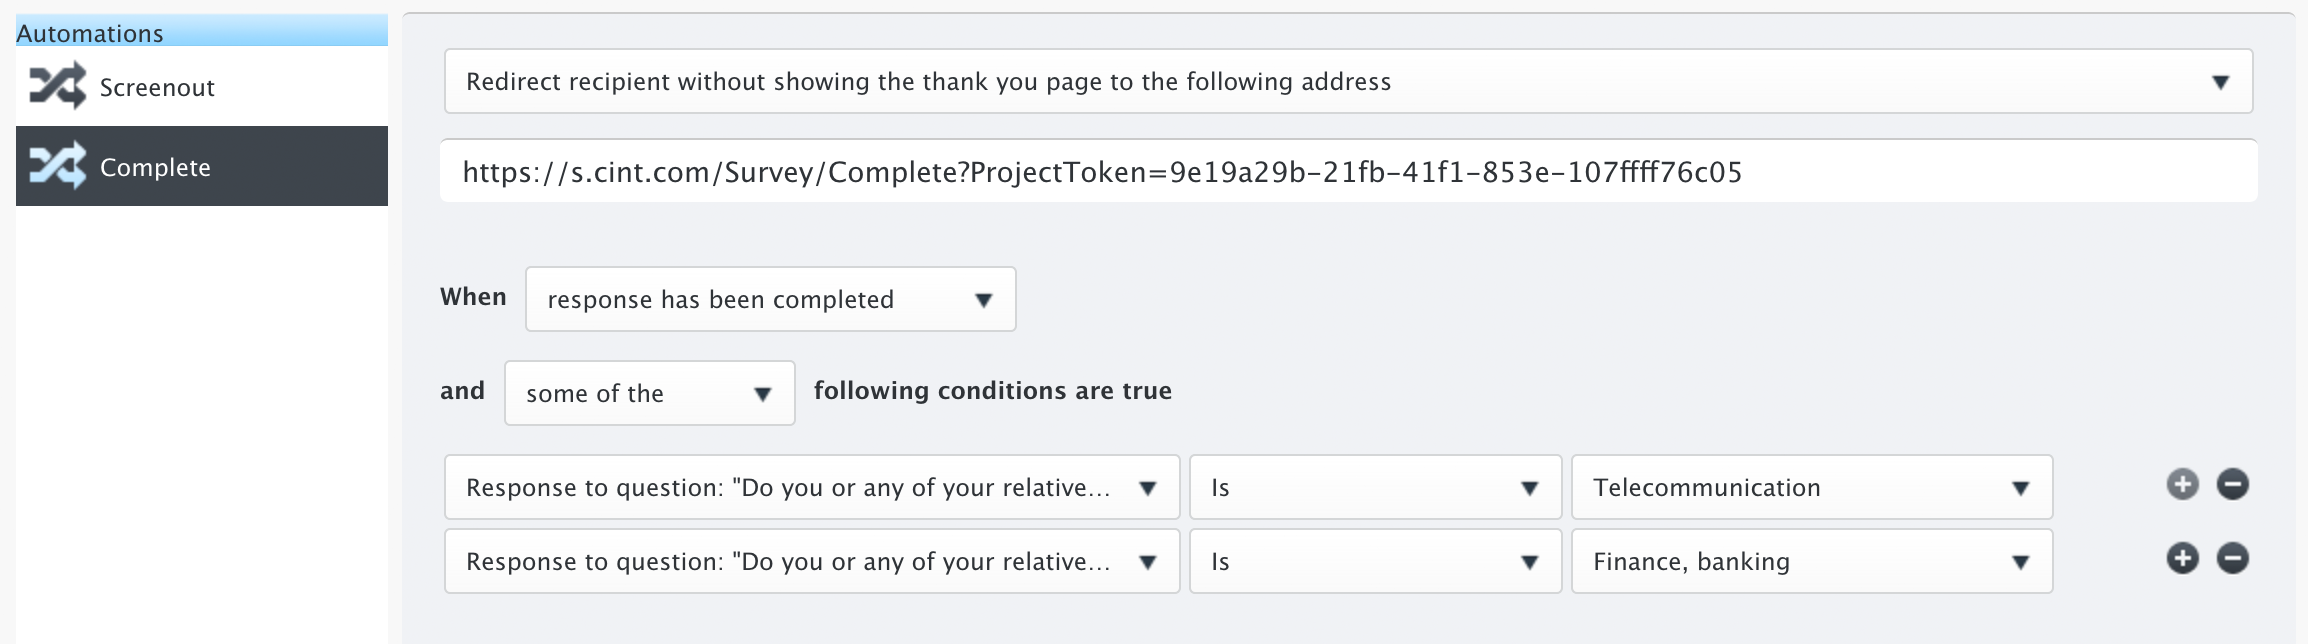Open the Finance, banking value dropdown
This screenshot has width=2308, height=644.
tap(1812, 561)
